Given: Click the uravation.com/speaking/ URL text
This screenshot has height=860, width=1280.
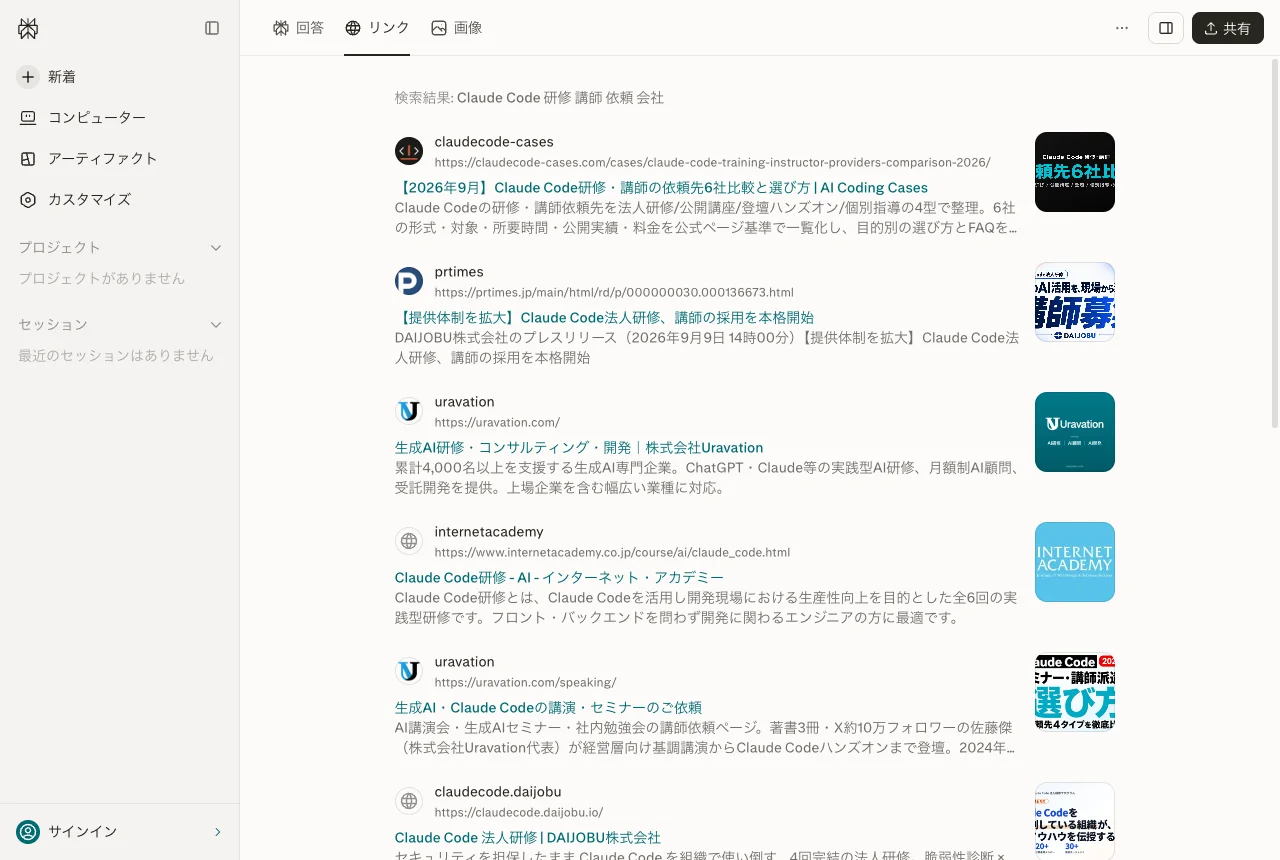Looking at the screenshot, I should click(526, 682).
